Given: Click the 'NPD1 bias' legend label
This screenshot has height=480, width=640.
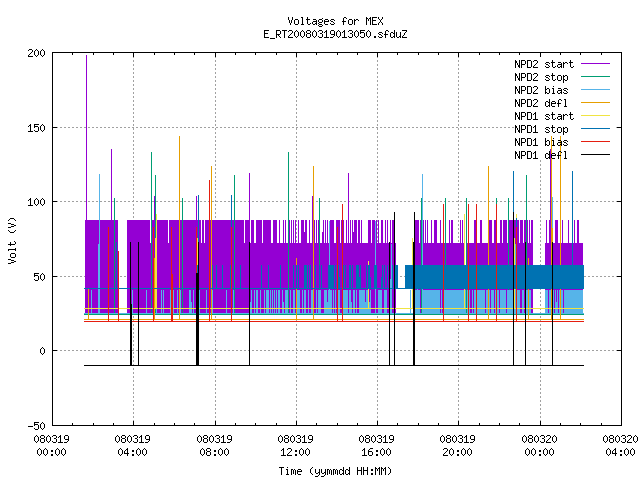Looking at the screenshot, I should 541,142.
